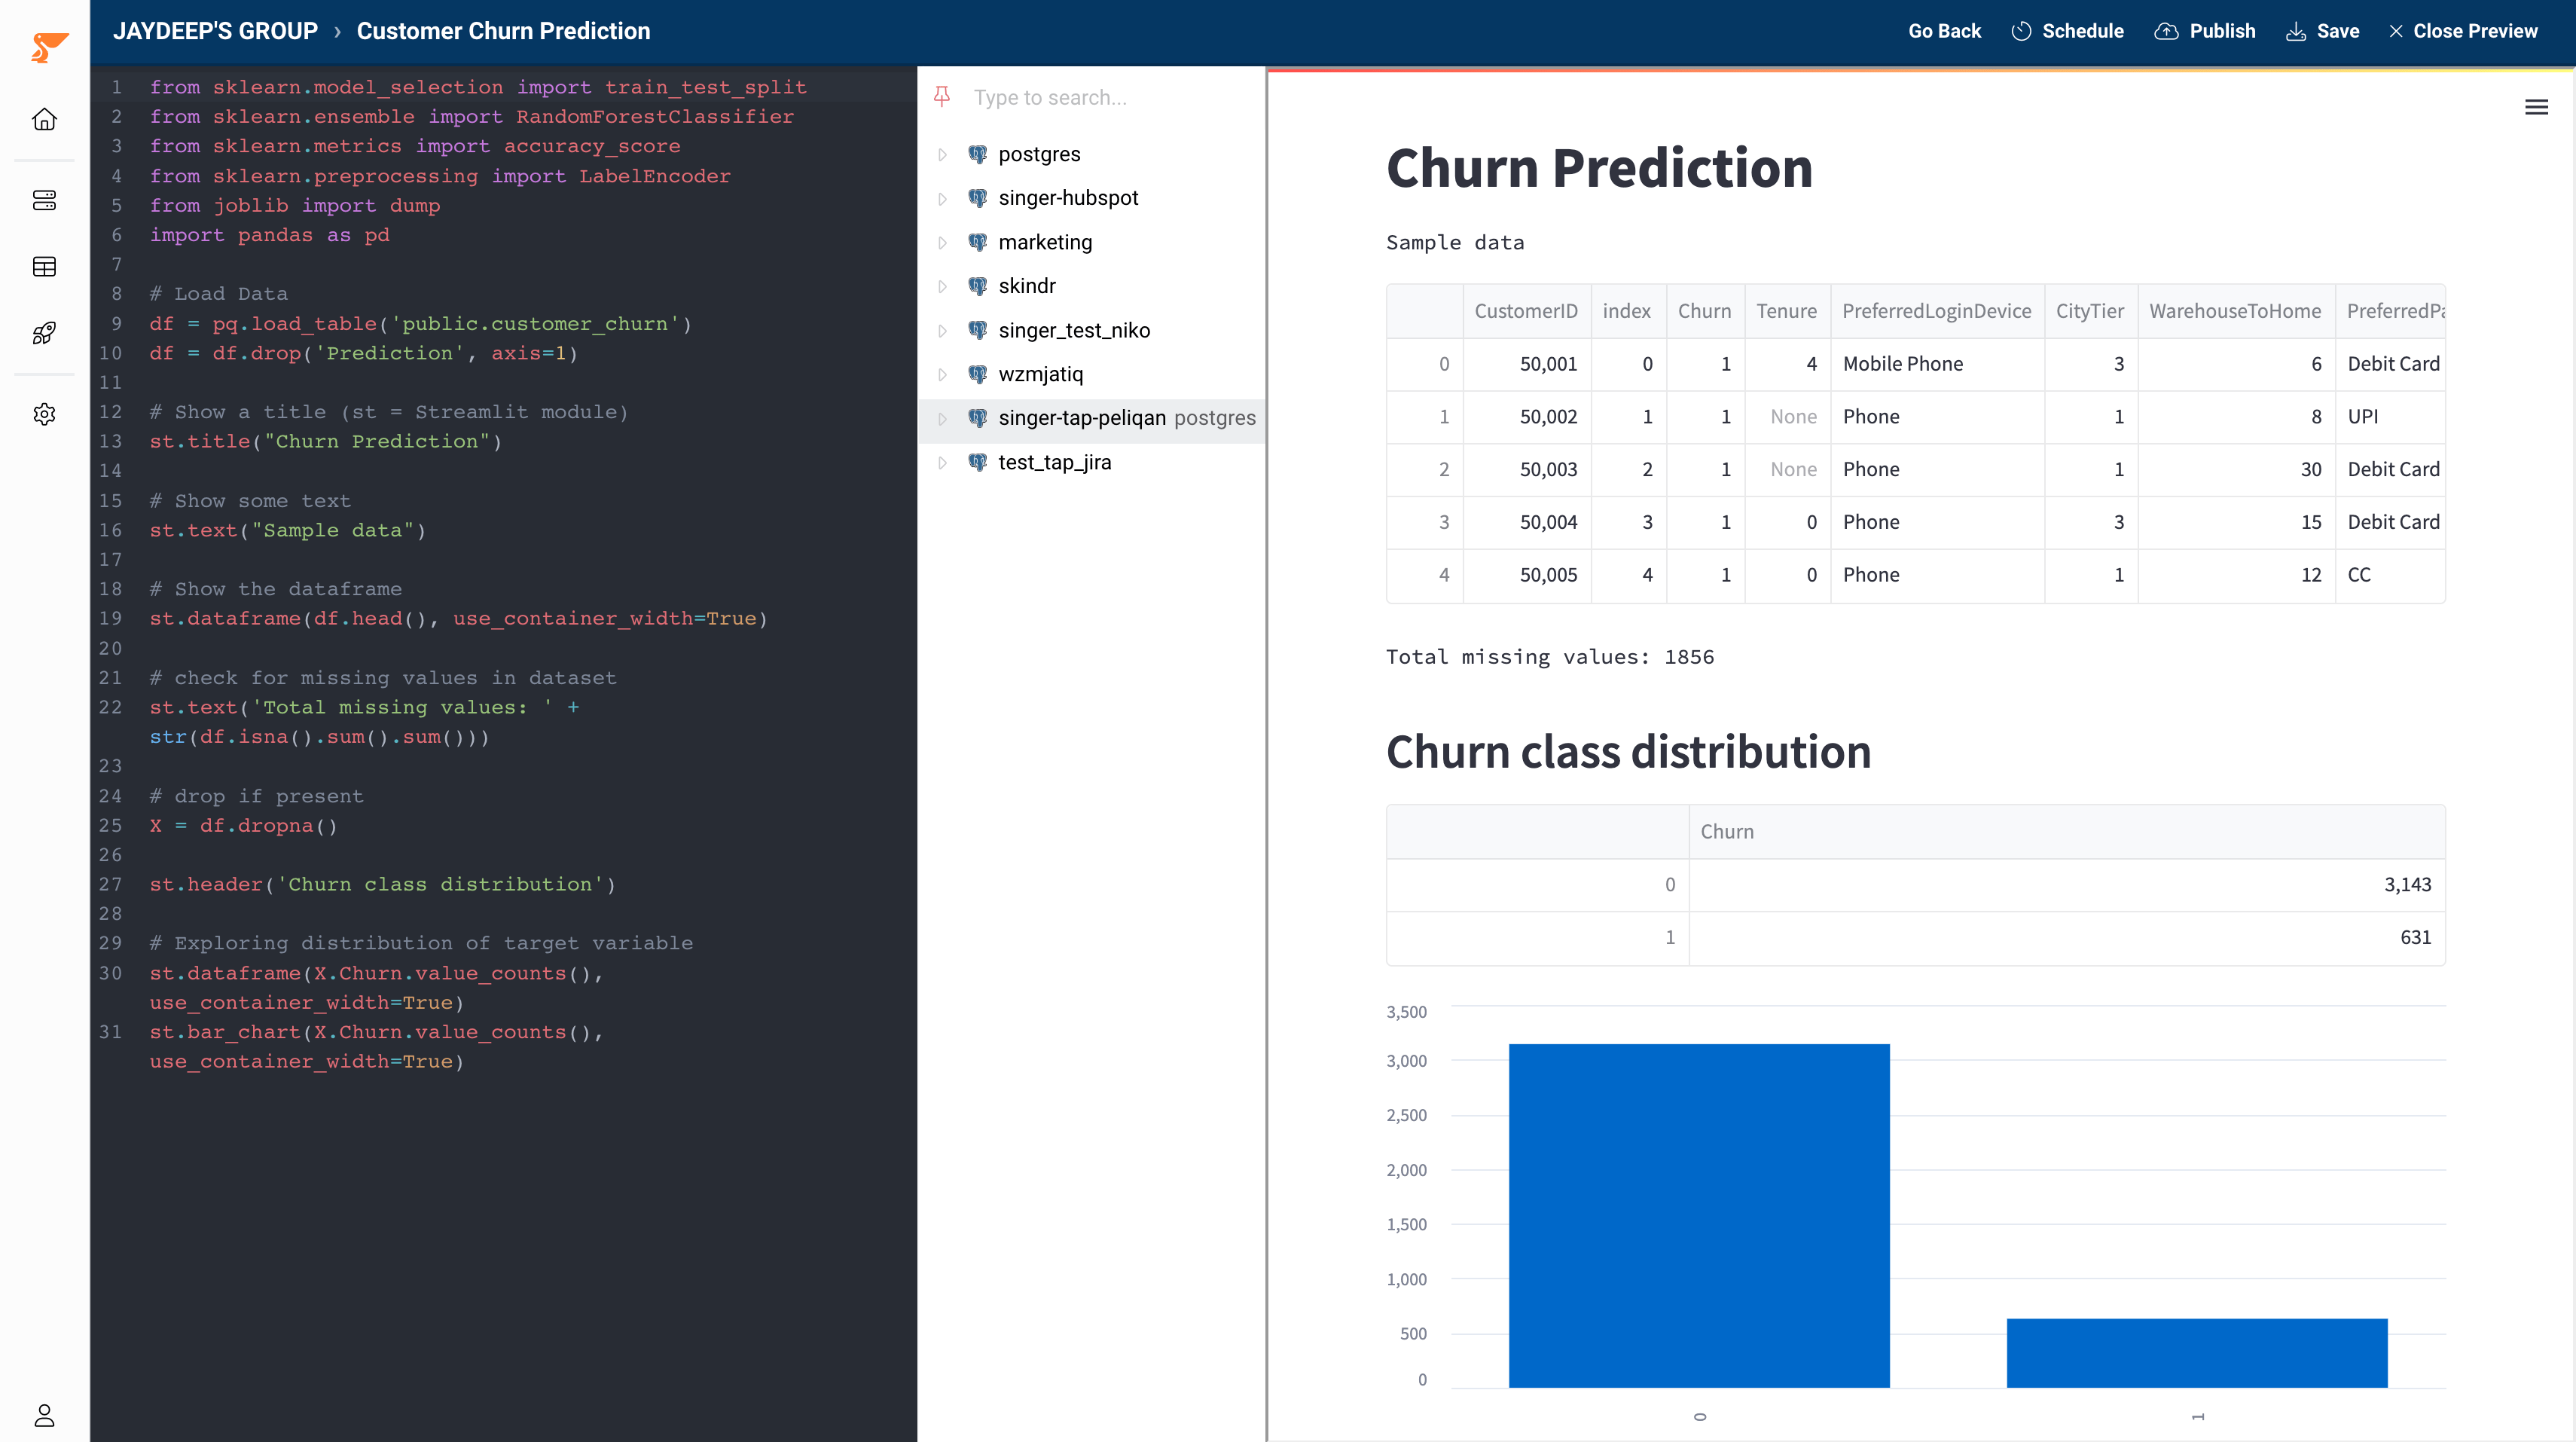Screen dimensions: 2576x1442
Task: Select the wzmjatiq tree item label
Action: click(x=1041, y=374)
